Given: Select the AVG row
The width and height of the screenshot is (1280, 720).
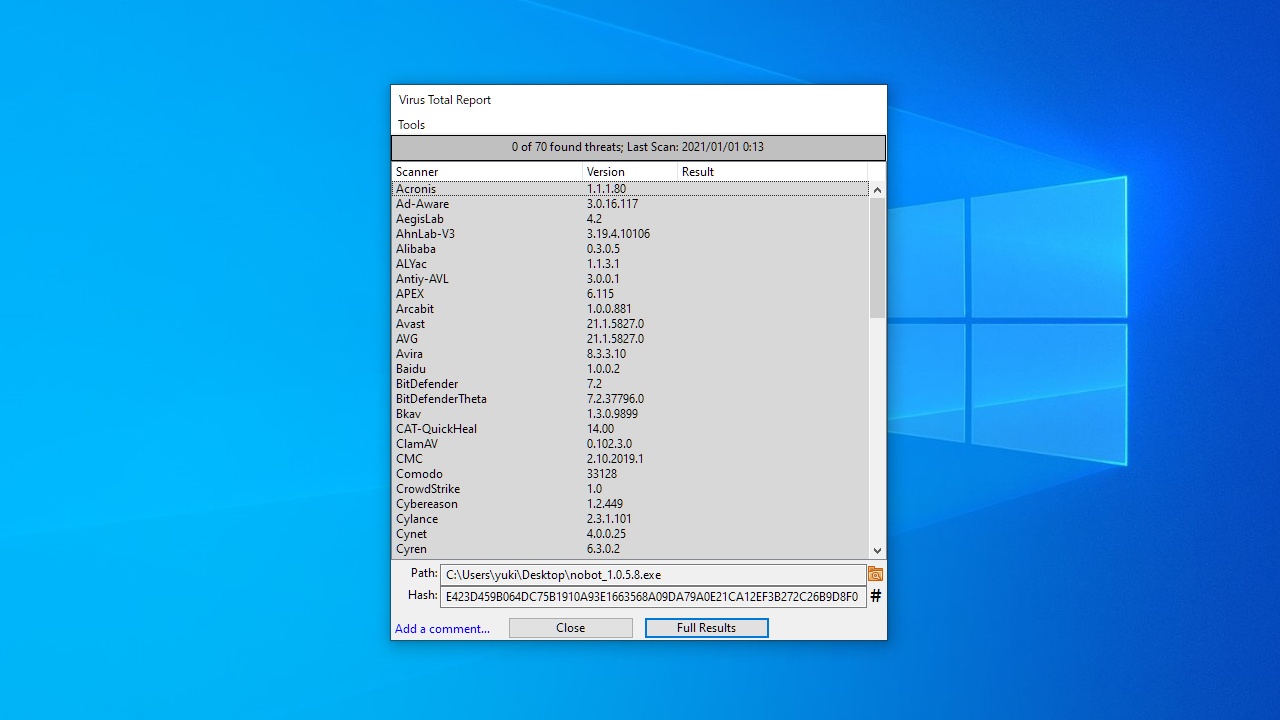Looking at the screenshot, I should (x=630, y=339).
